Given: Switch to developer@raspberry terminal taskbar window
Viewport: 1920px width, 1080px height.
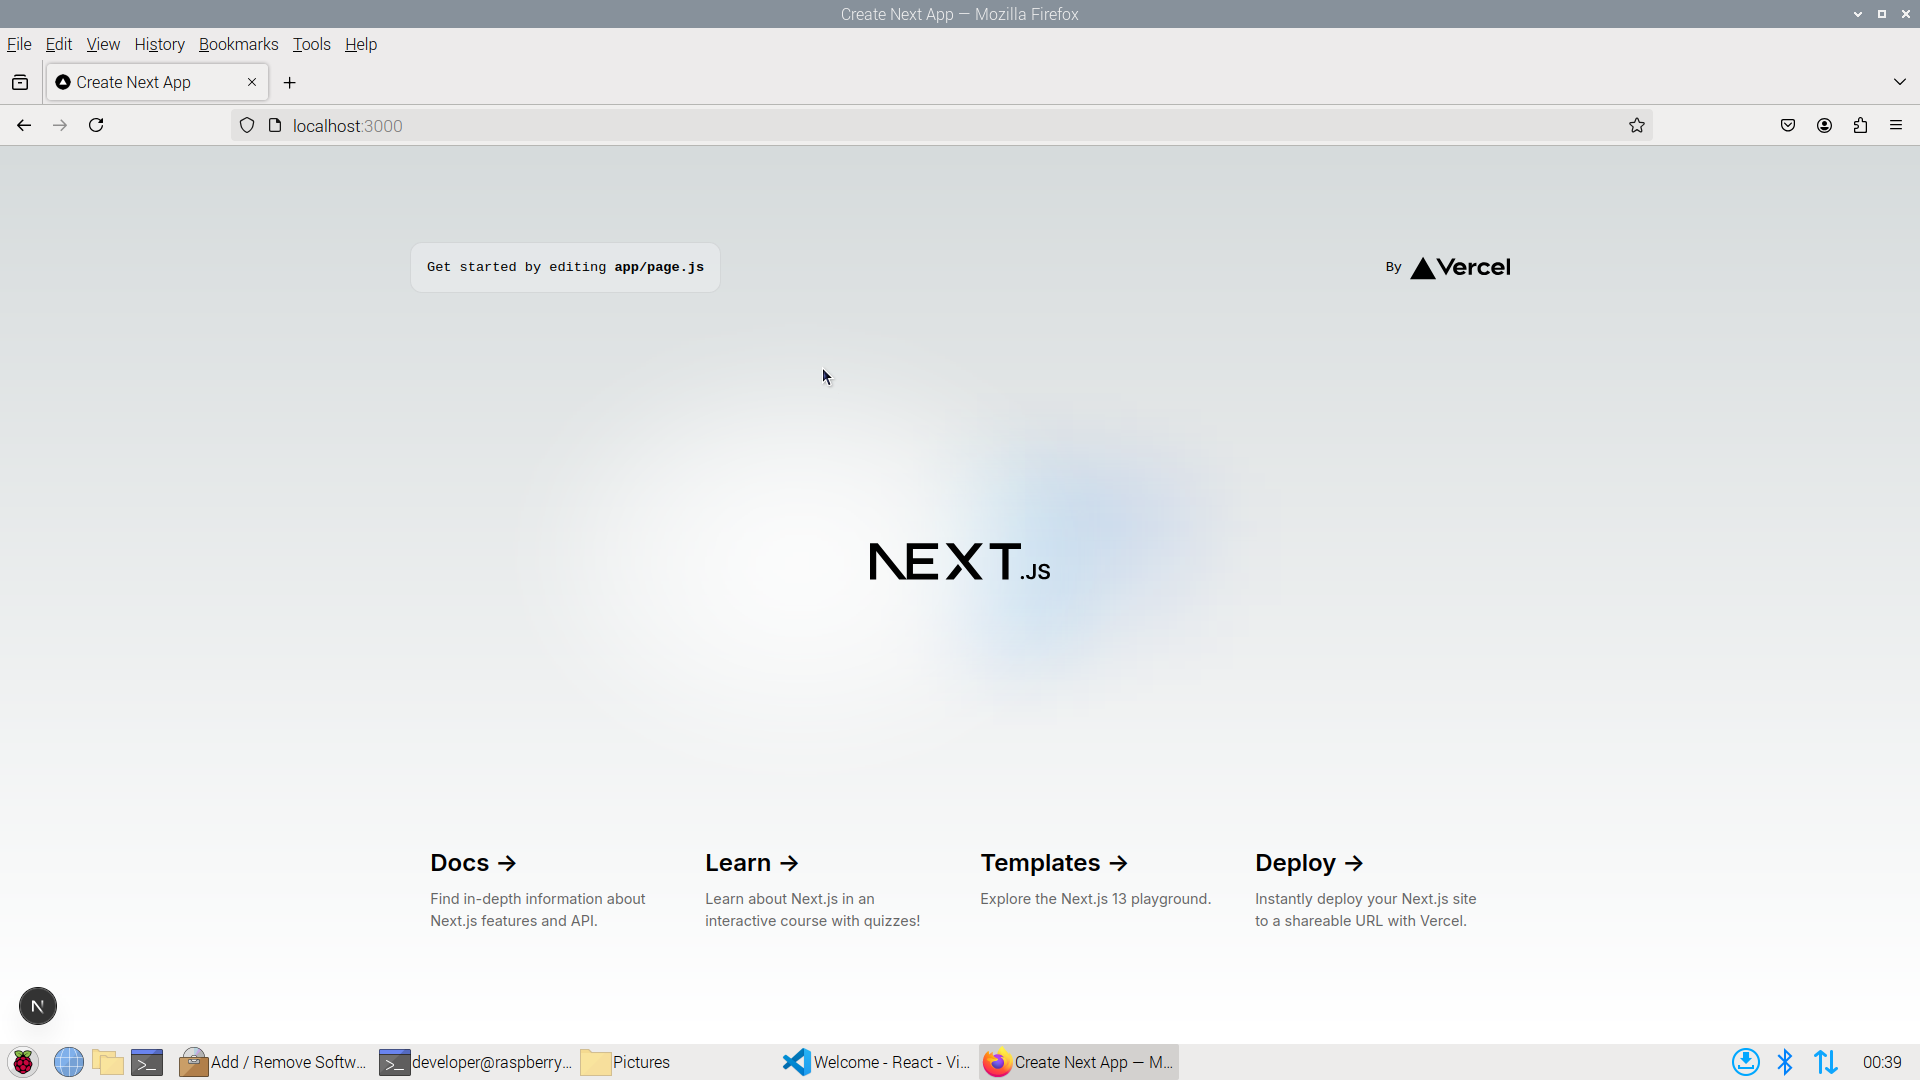Looking at the screenshot, I should 476,1062.
